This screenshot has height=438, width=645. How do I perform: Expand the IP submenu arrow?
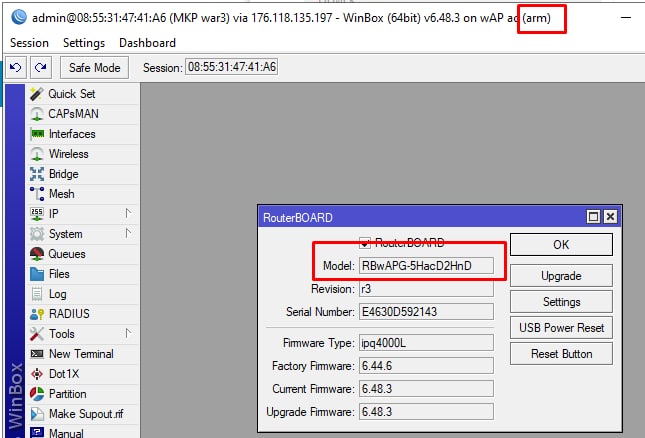tap(128, 213)
